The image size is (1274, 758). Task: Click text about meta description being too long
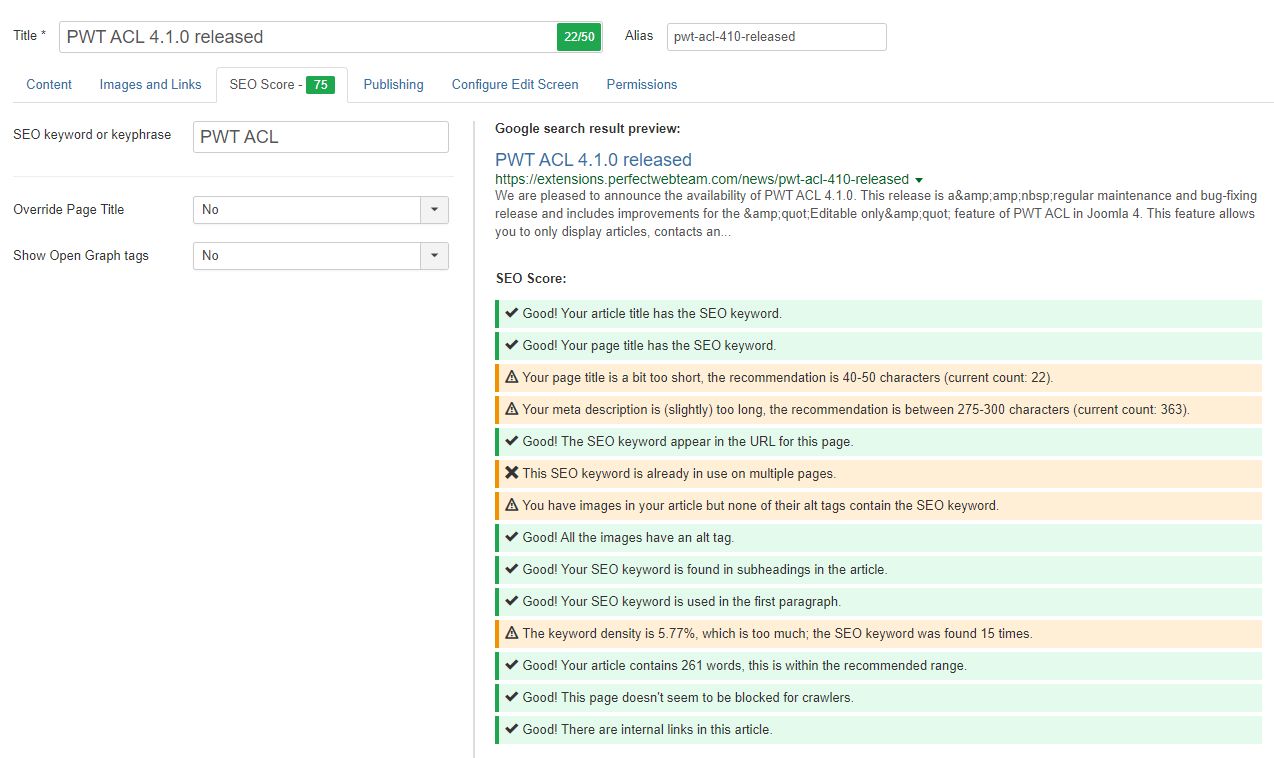(856, 410)
